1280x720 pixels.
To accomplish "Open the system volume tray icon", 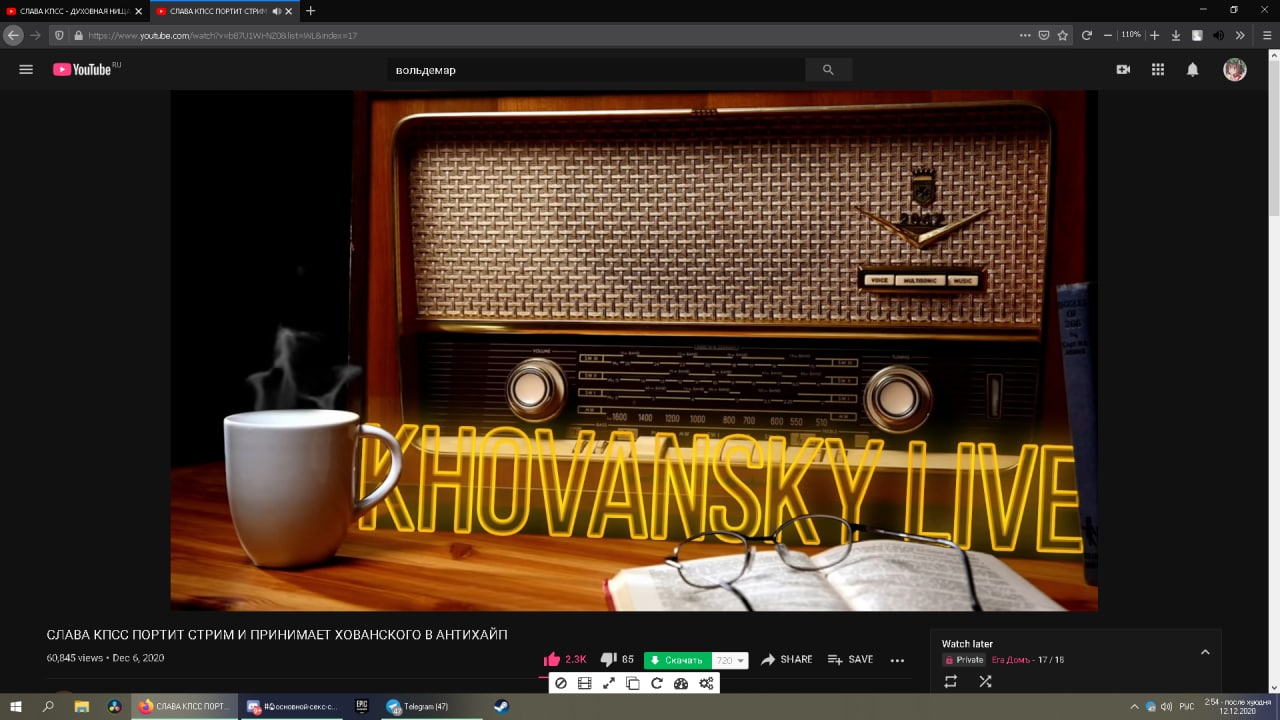I will click(x=1166, y=706).
